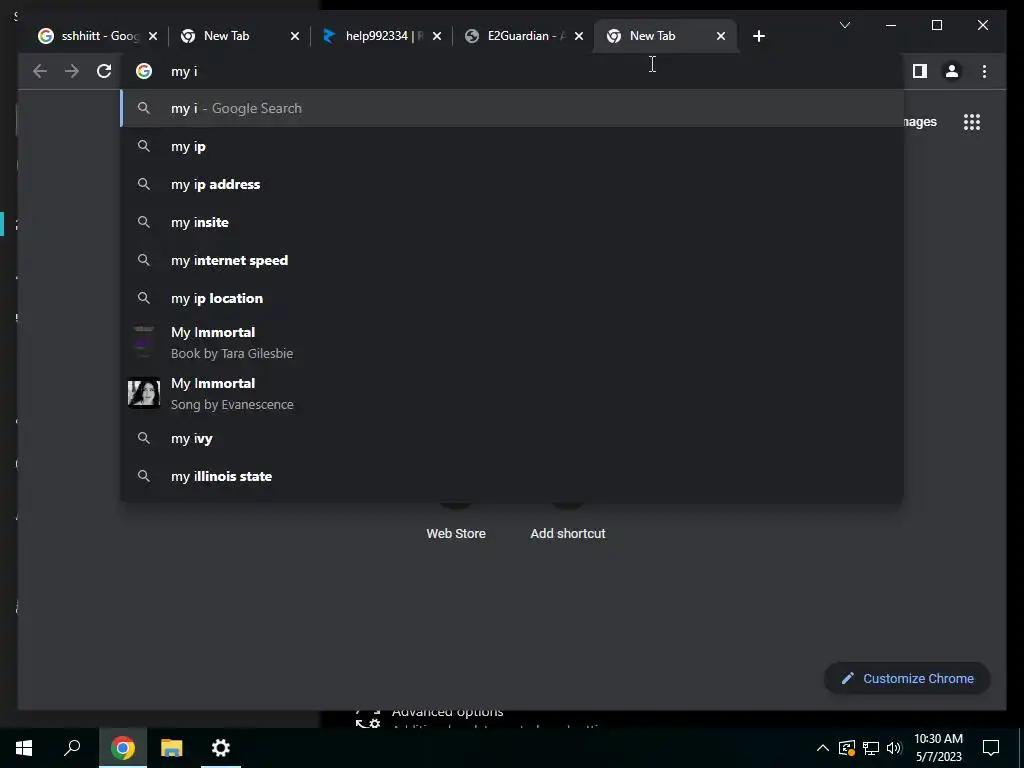Click the volume speaker tray icon
The image size is (1024, 768).
[894, 748]
